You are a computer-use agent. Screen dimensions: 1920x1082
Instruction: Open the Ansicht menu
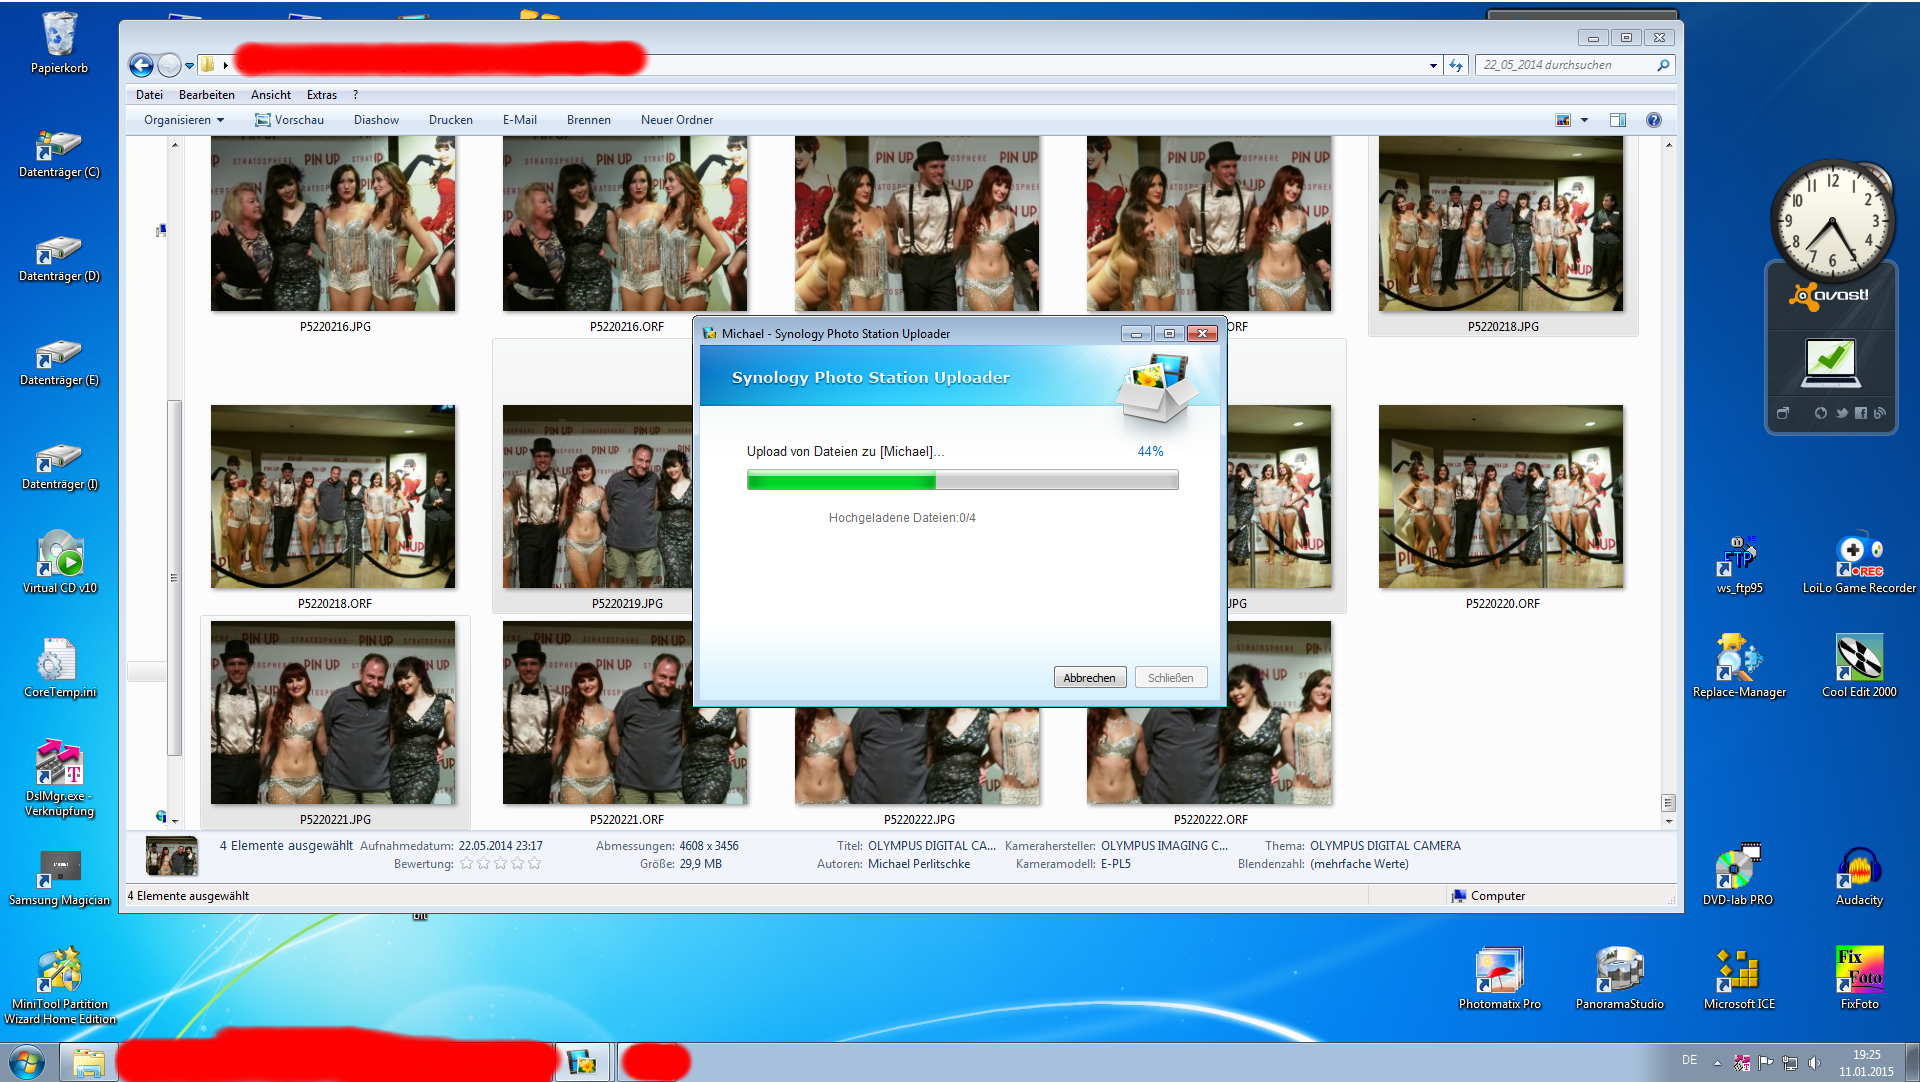270,95
